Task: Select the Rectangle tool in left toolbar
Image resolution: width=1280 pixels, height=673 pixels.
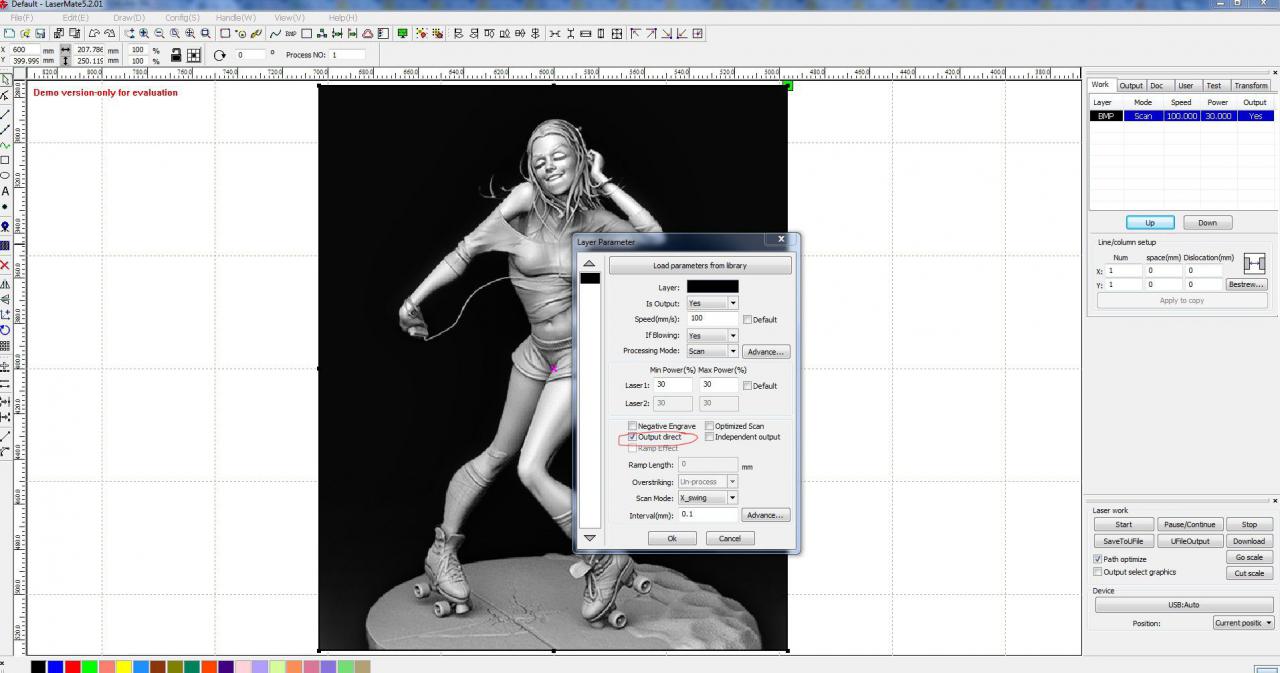Action: (5, 160)
